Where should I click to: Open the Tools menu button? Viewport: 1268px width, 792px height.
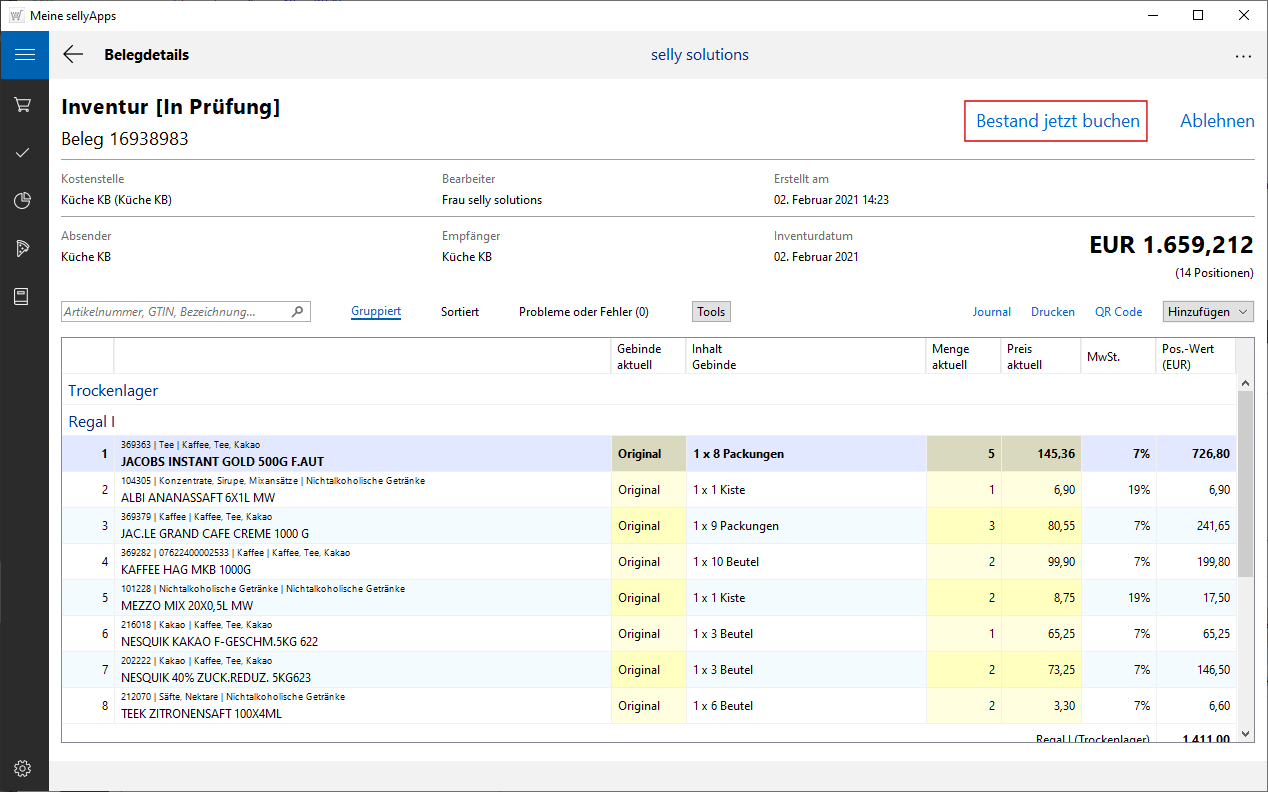711,312
